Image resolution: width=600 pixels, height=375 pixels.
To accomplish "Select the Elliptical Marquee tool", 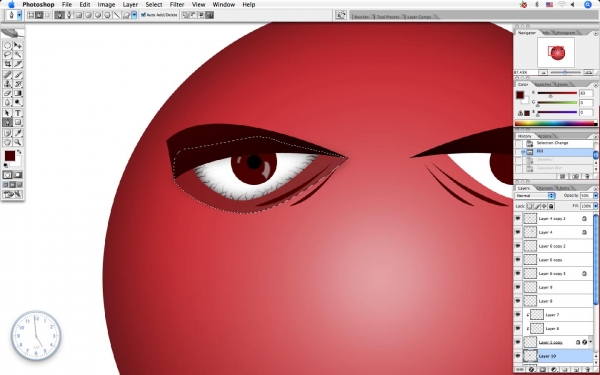I will coord(7,45).
